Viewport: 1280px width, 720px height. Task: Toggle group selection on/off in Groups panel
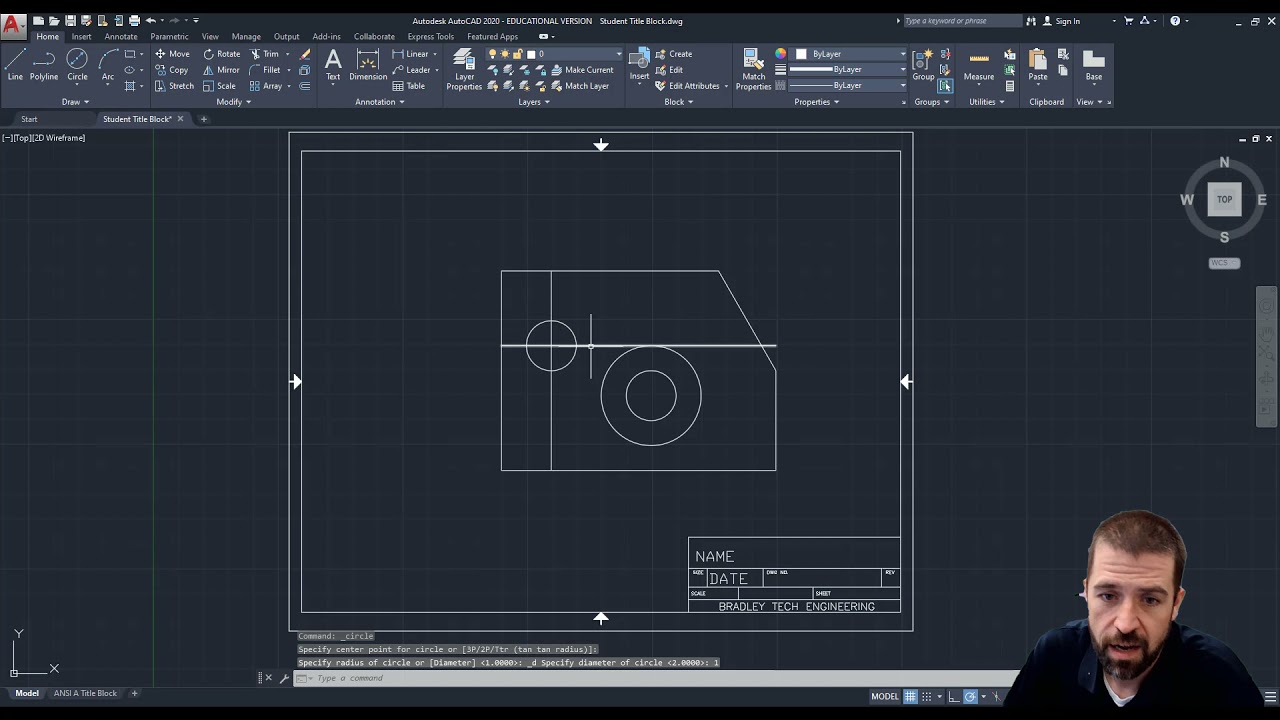click(945, 86)
